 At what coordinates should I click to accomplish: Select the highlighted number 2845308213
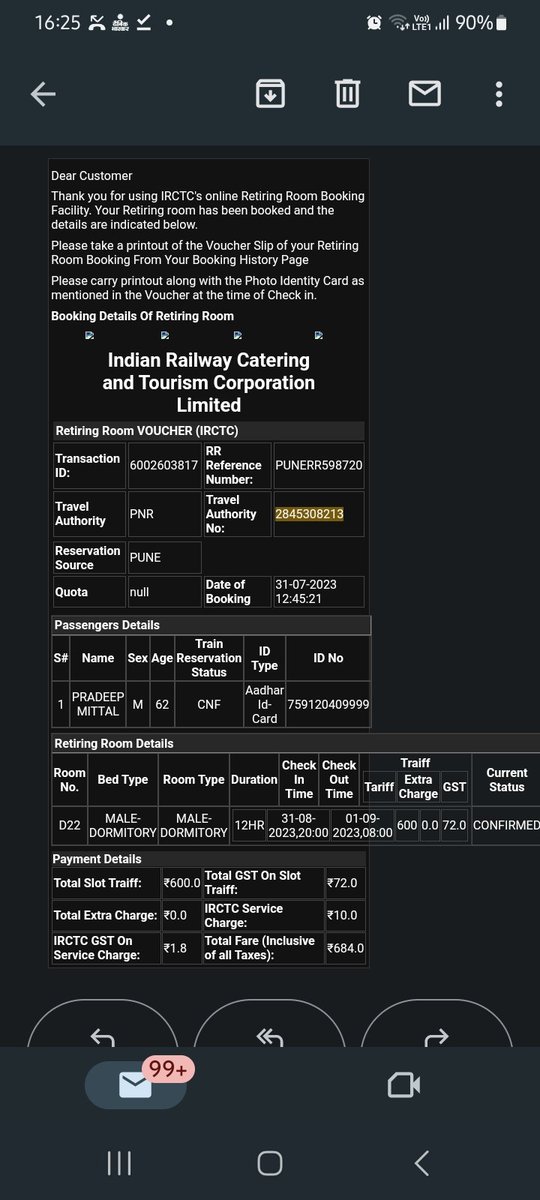pos(309,514)
